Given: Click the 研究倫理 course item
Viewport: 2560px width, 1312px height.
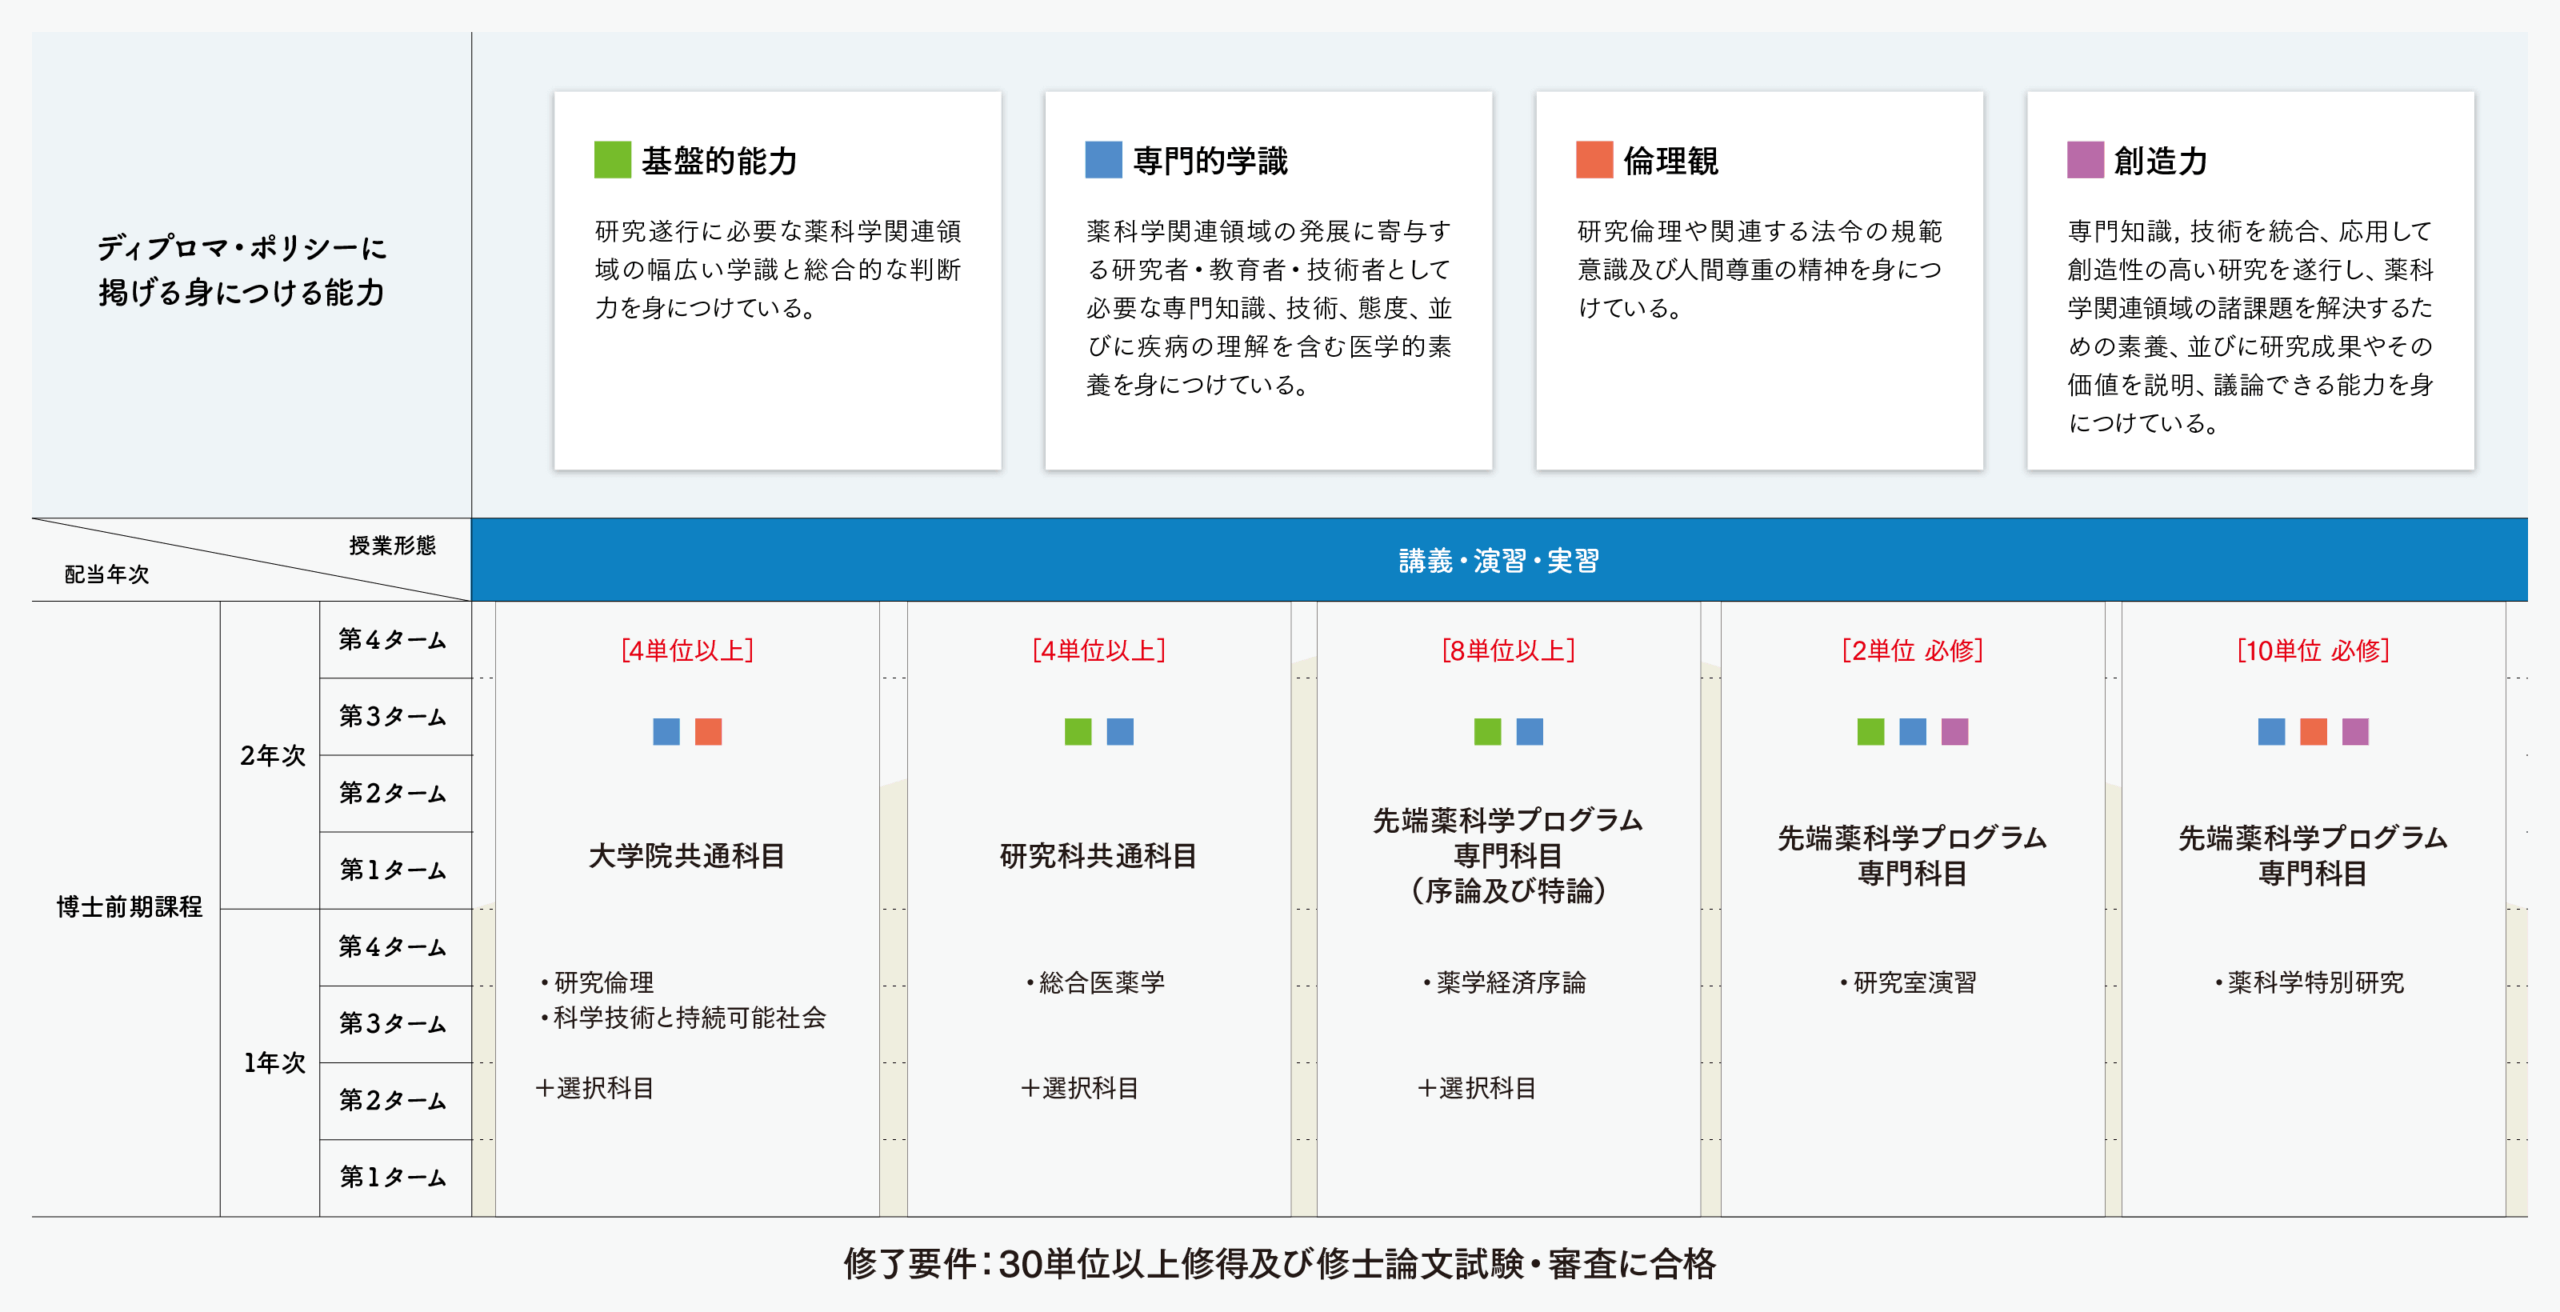Looking at the screenshot, I should 603,982.
